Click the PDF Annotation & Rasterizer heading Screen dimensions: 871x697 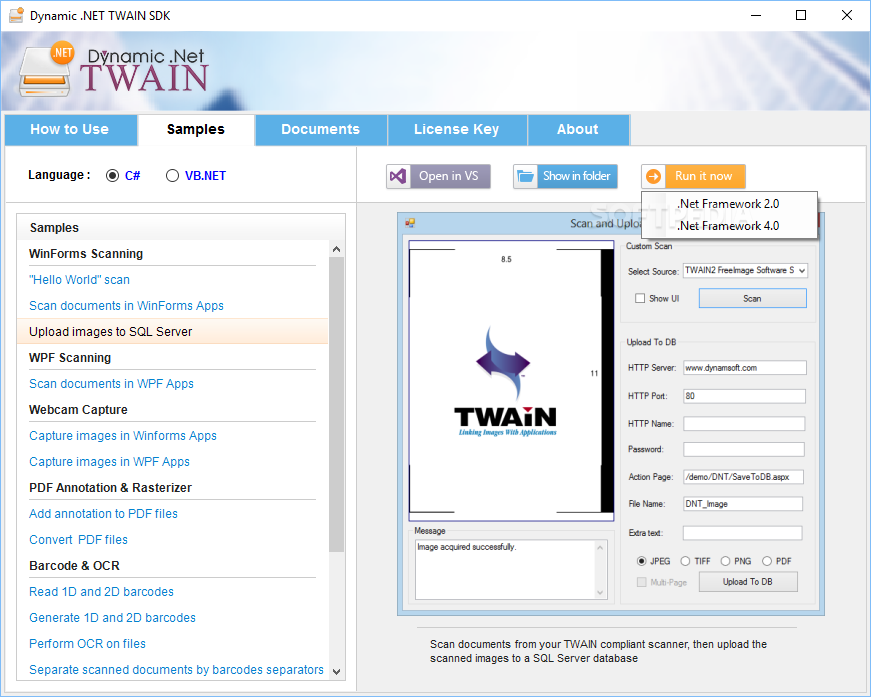coord(111,488)
